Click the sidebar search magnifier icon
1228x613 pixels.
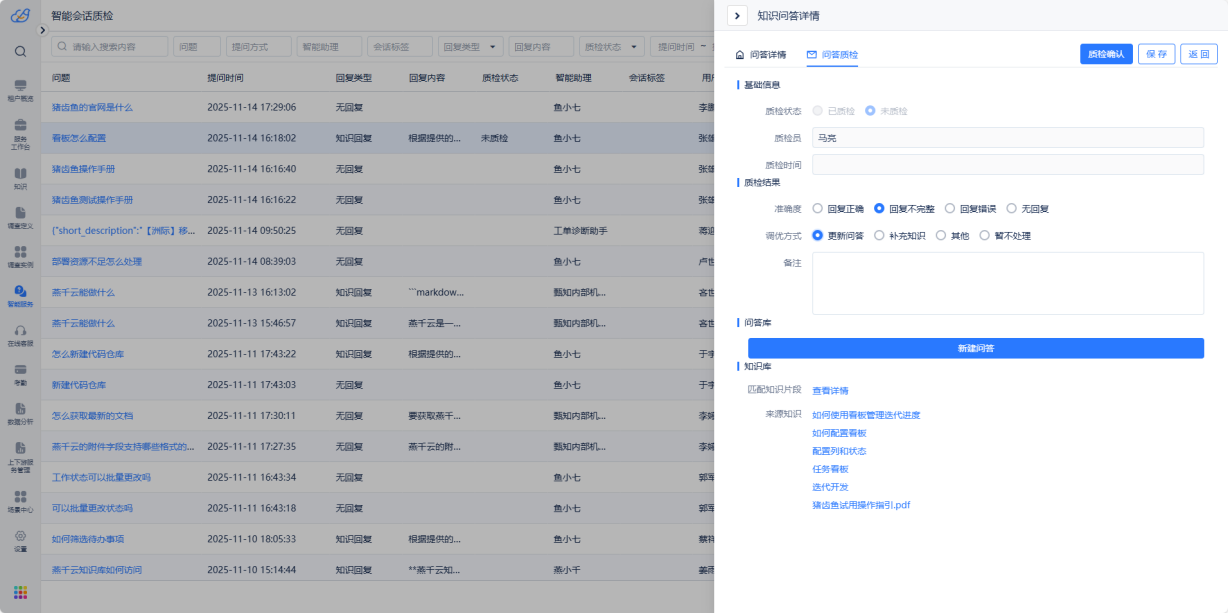coord(20,50)
